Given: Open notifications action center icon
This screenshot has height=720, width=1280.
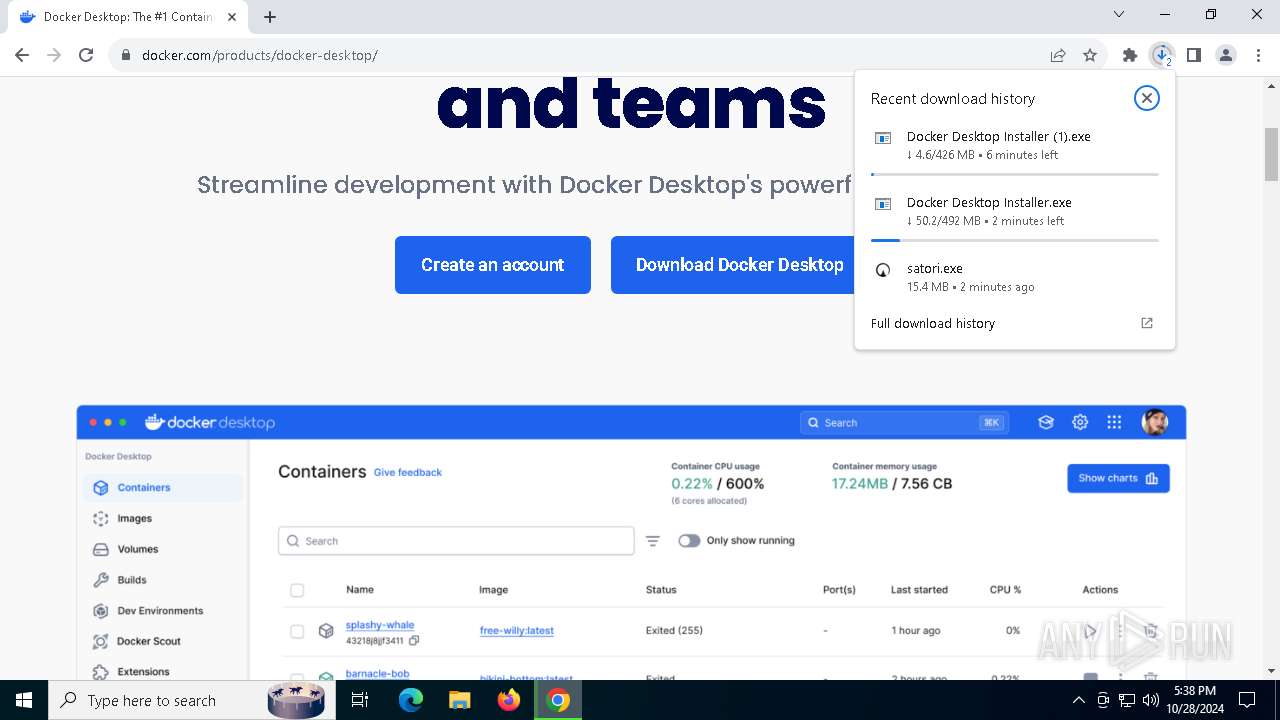Looking at the screenshot, I should [x=1247, y=700].
